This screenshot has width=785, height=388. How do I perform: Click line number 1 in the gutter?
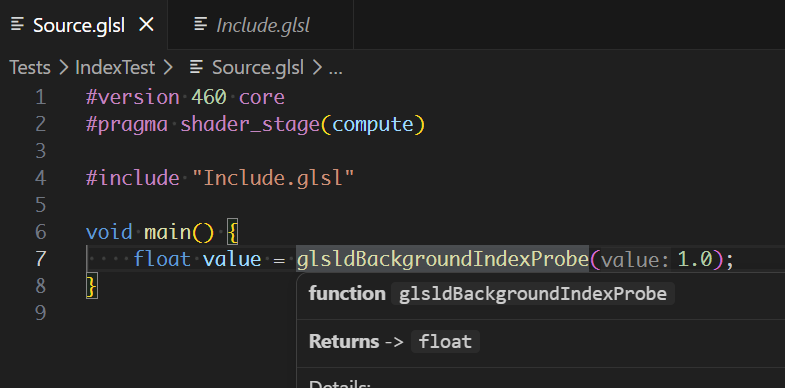[x=41, y=97]
